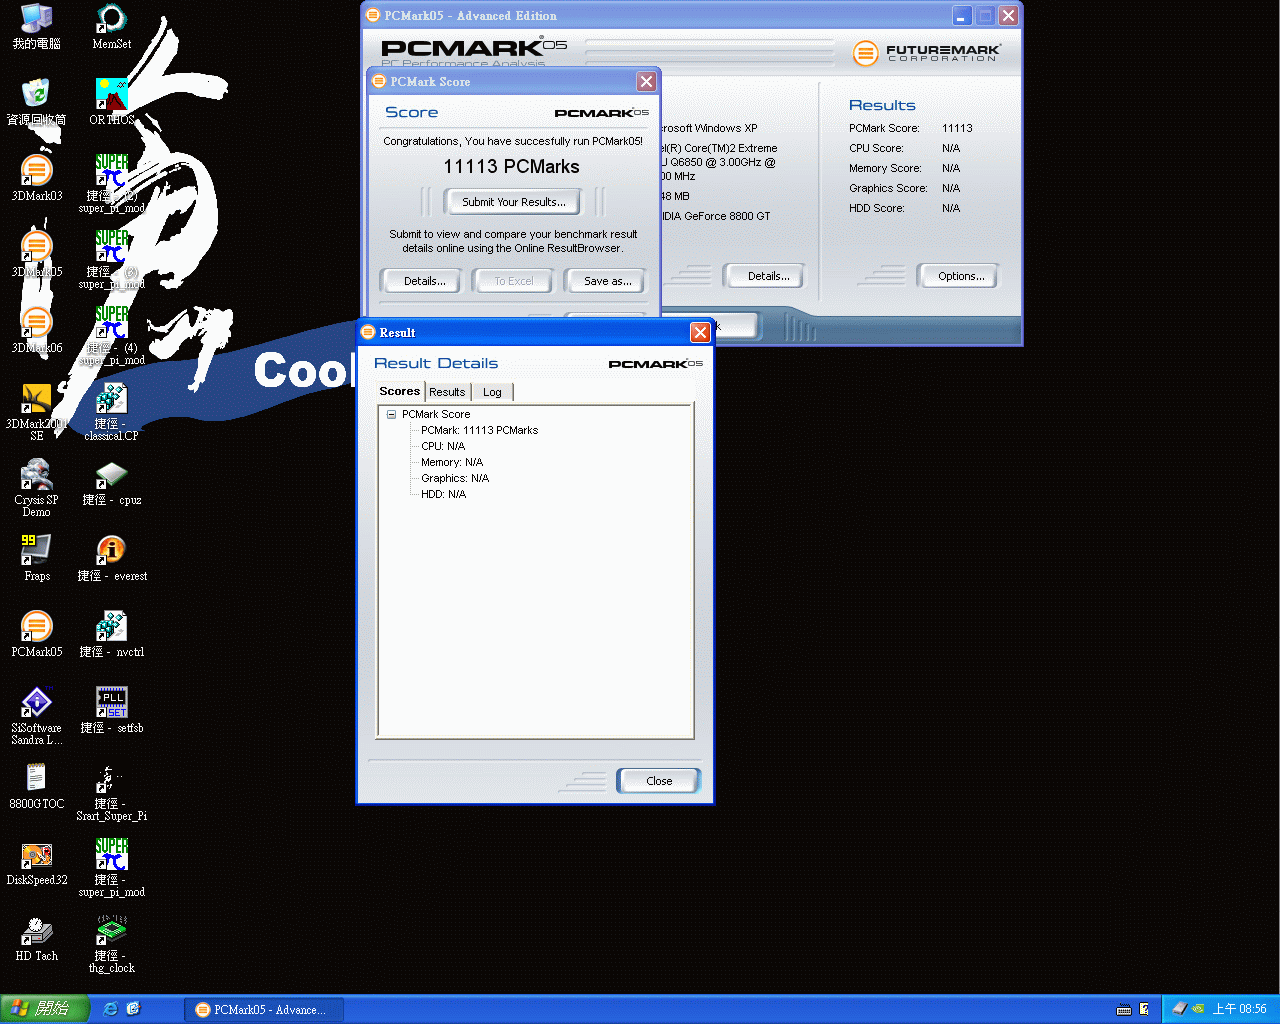Open the Crysis SP Demo icon

36,488
